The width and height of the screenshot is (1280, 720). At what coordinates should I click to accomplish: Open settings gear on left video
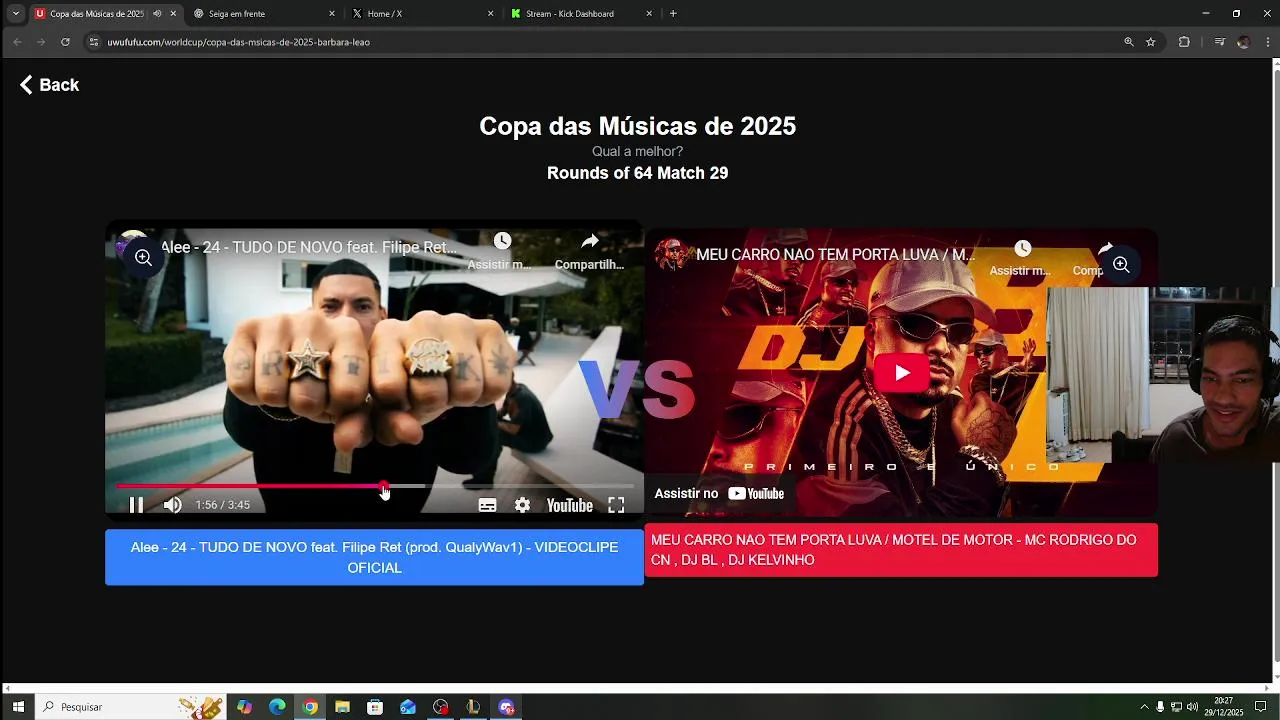pyautogui.click(x=522, y=505)
